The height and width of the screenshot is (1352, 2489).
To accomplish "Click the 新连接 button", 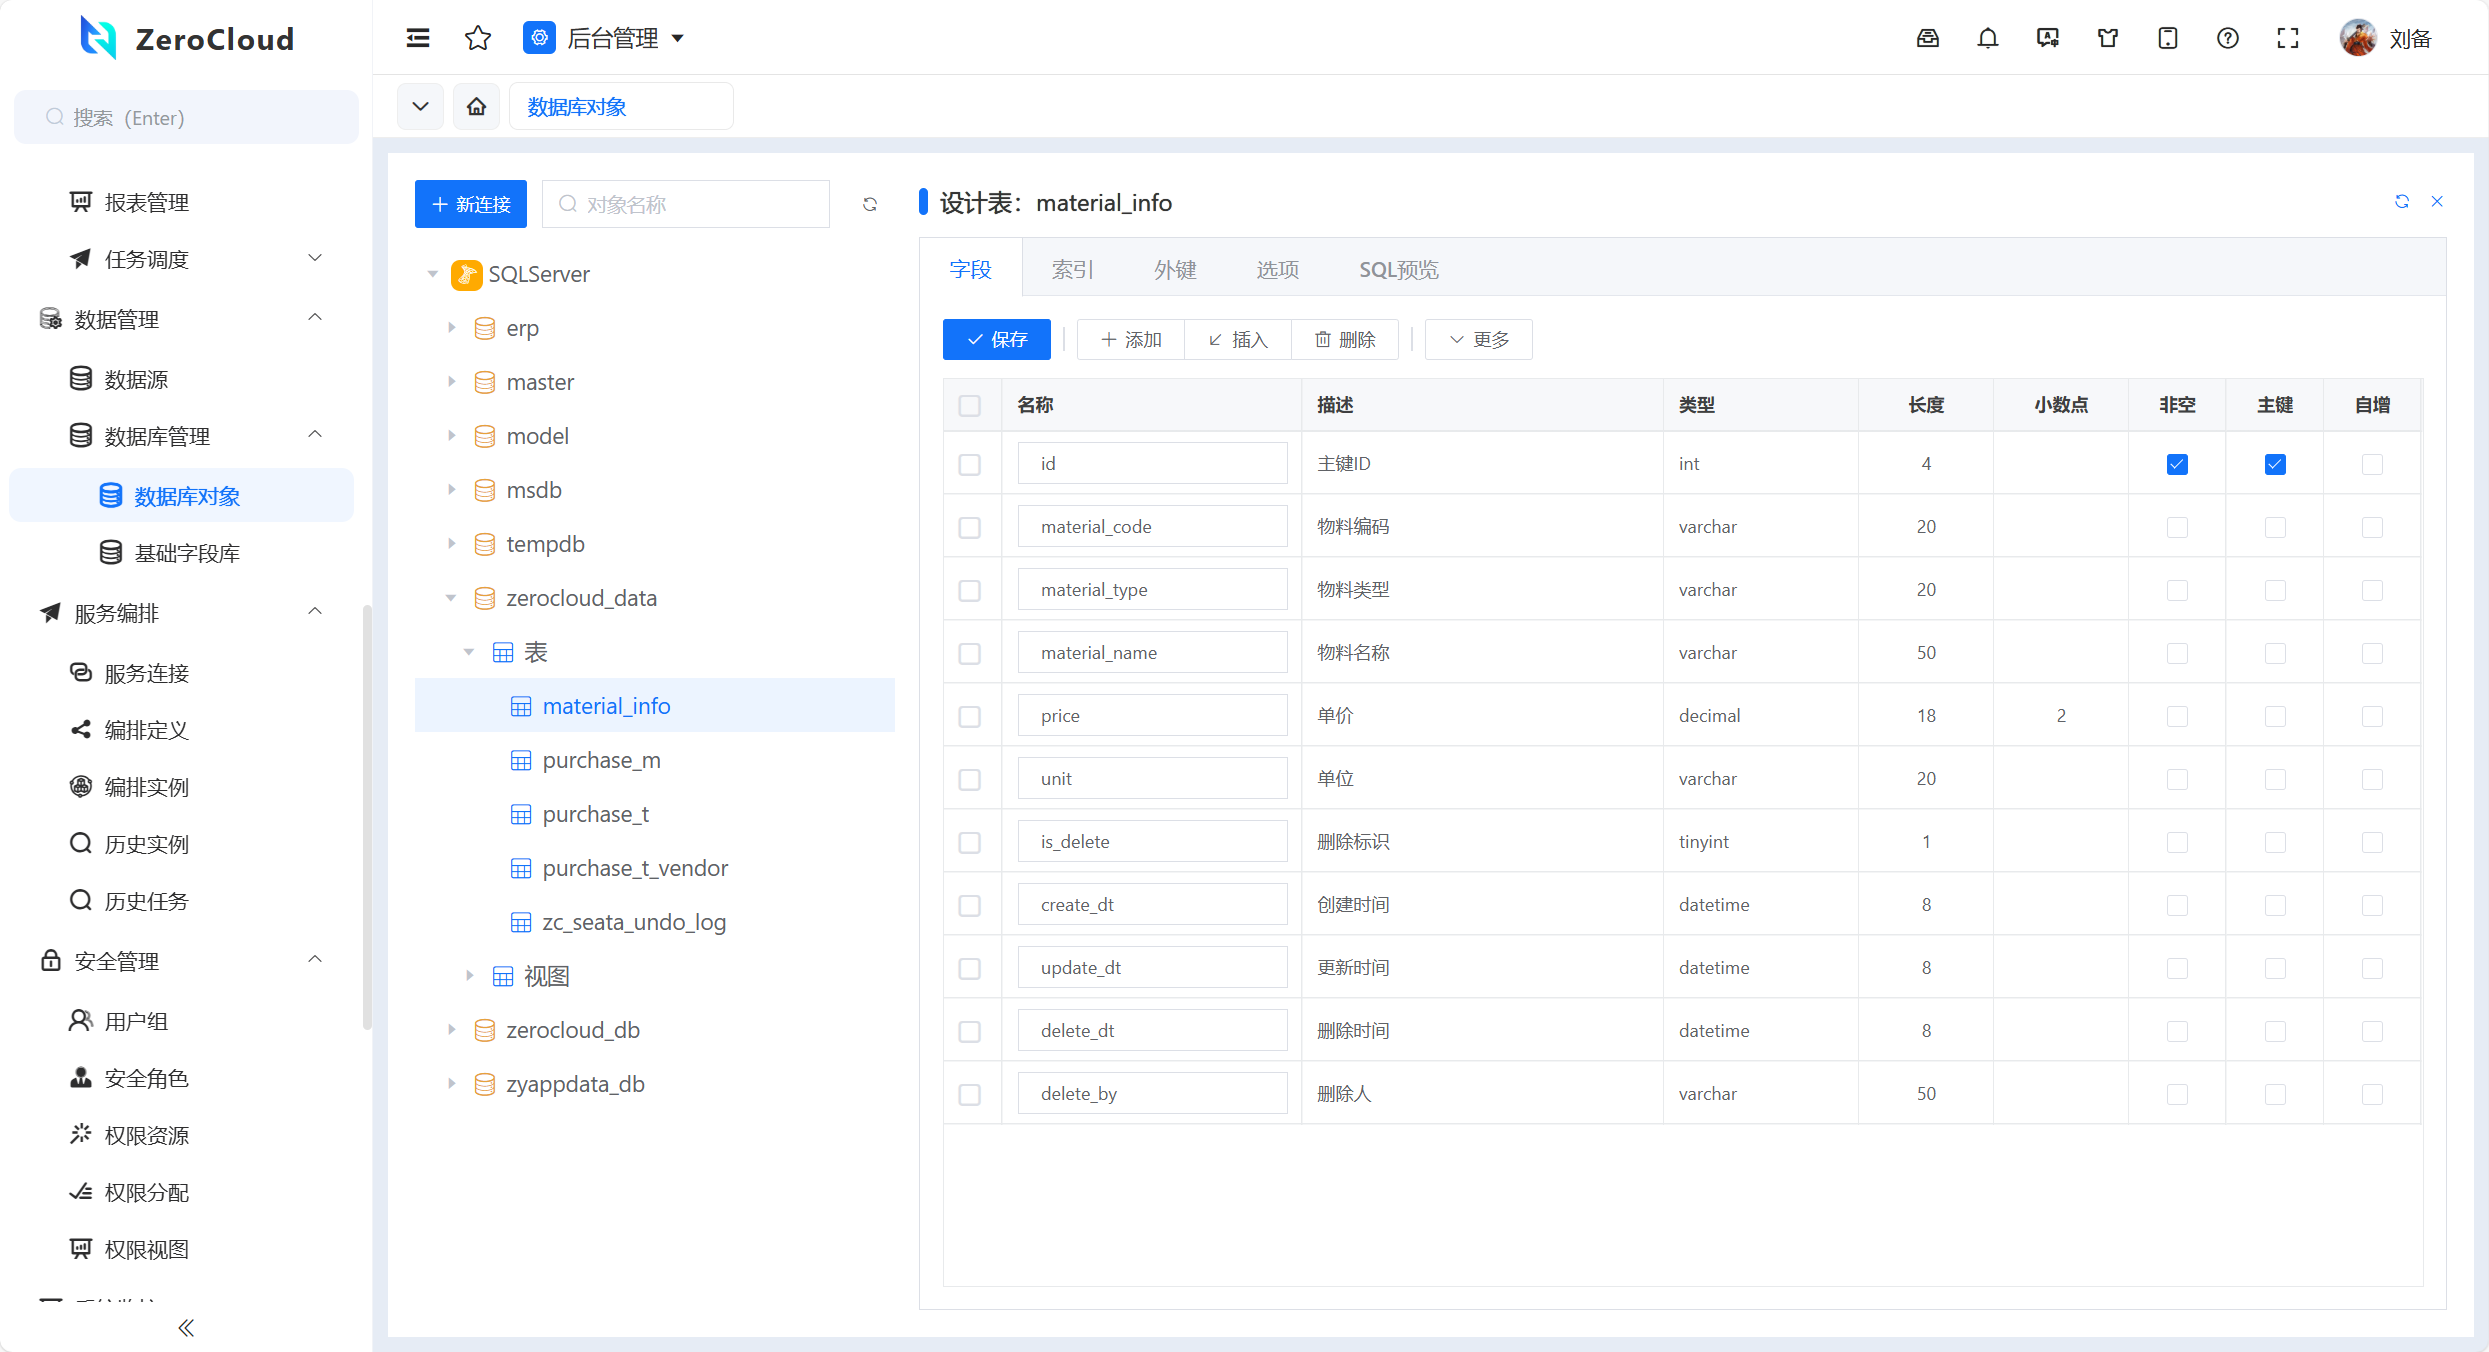I will [470, 204].
